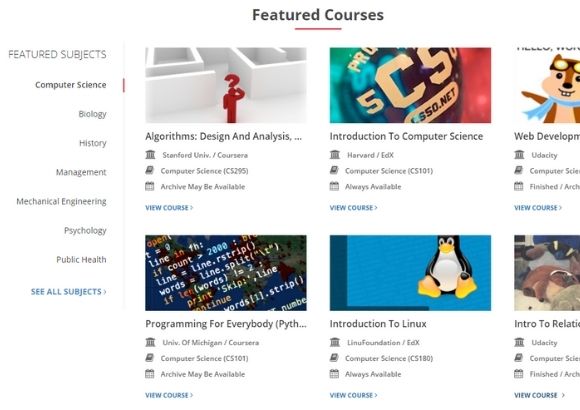Open the Linux penguin course thumbnail
Viewport: 580px width, 410px height.
410,273
